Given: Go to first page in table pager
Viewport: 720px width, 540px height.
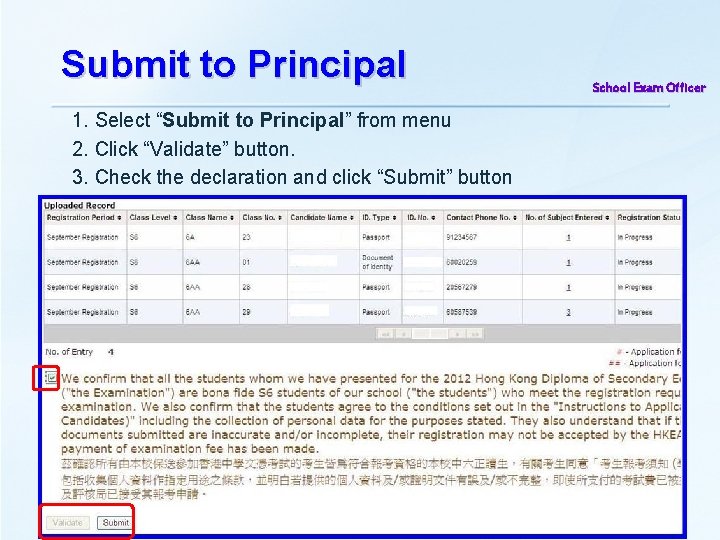Looking at the screenshot, I should click(385, 334).
